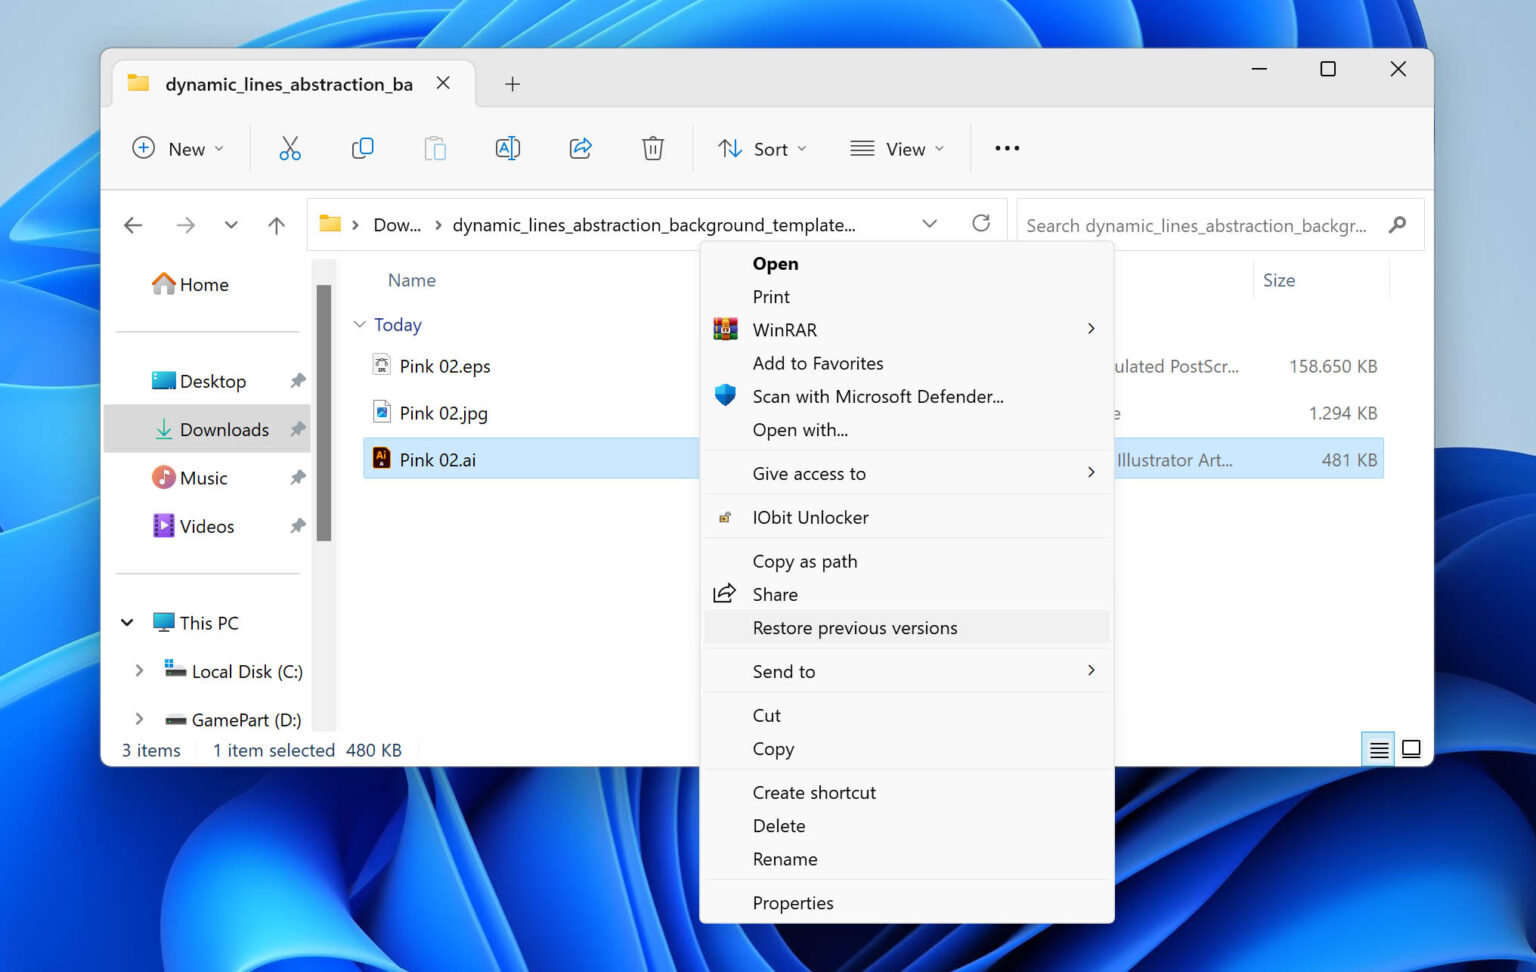Open Properties from the context menu
The height and width of the screenshot is (972, 1536).
793,902
